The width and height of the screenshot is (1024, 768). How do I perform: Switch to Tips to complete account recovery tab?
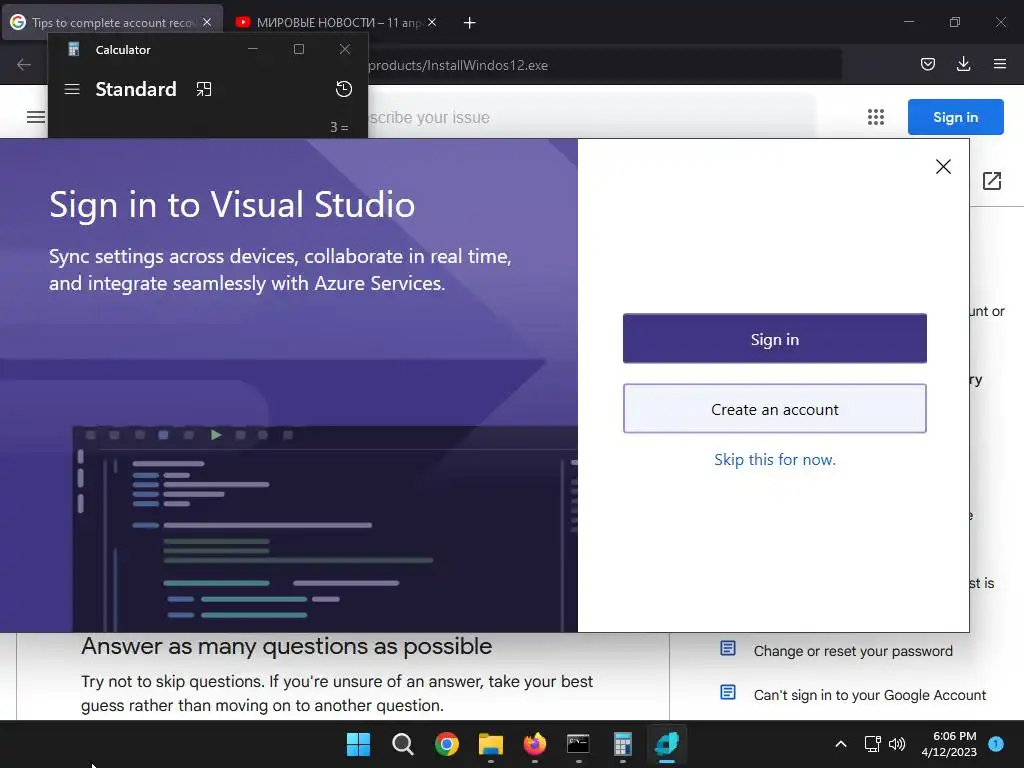click(112, 22)
